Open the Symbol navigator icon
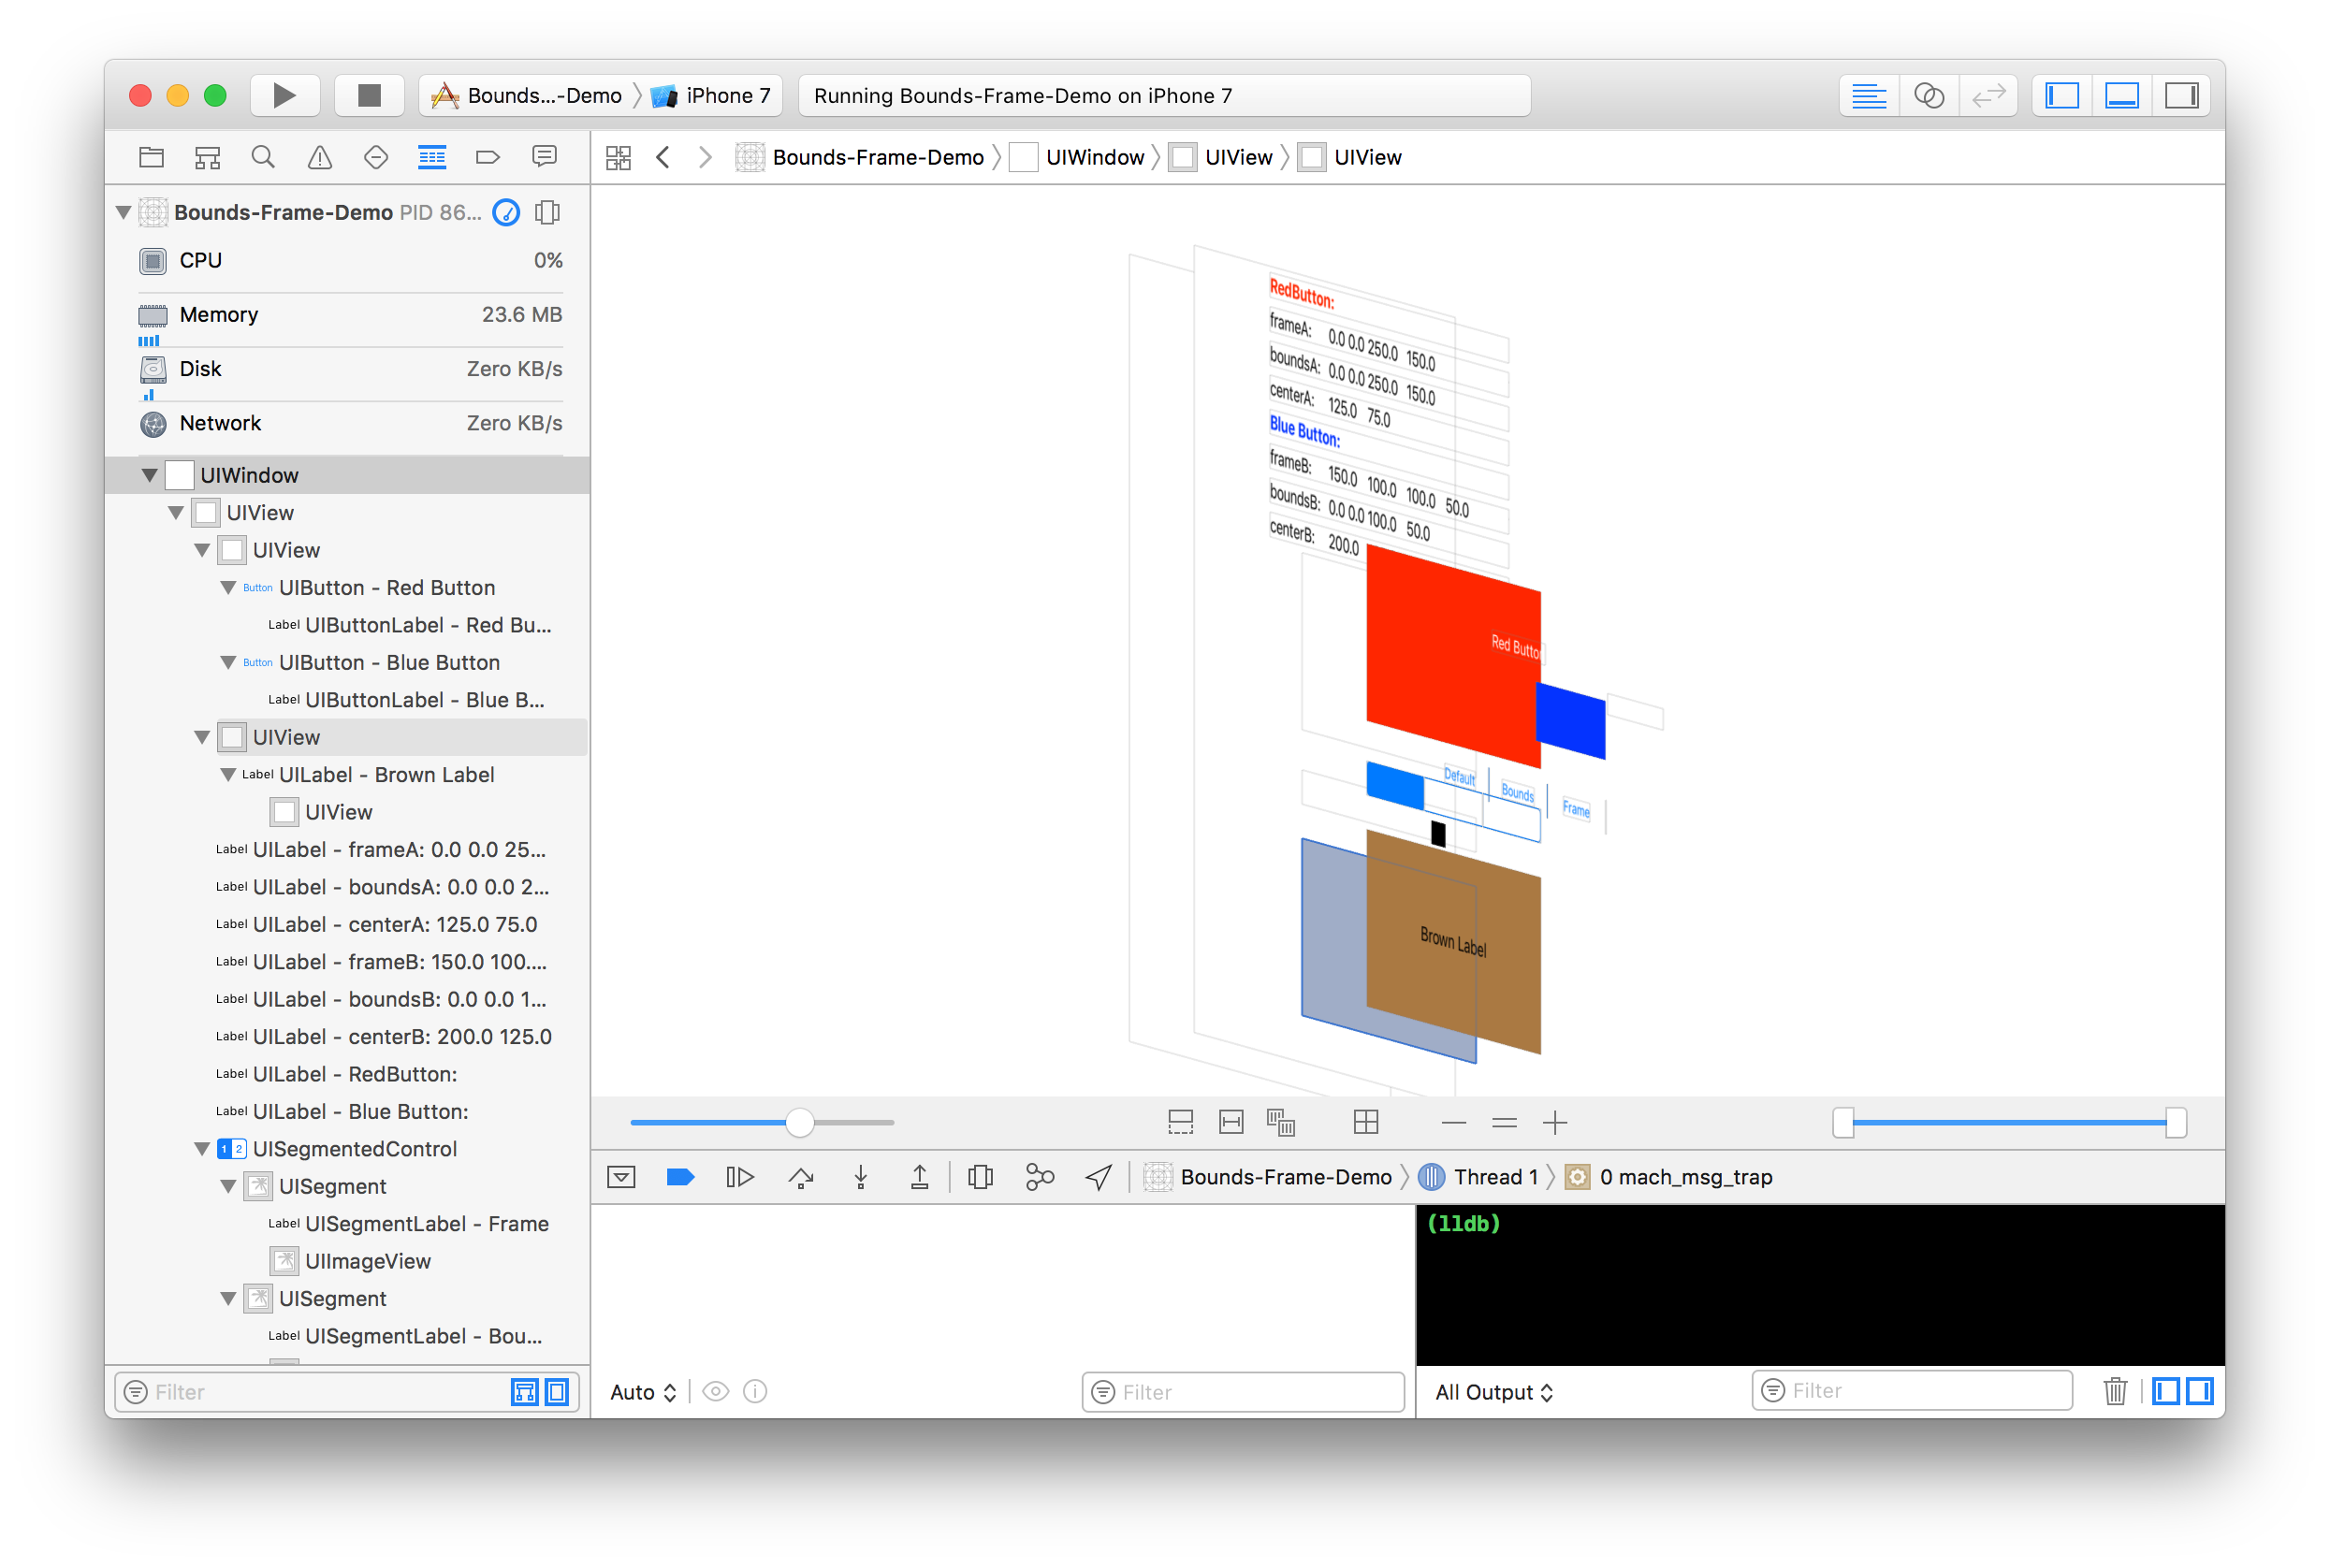The width and height of the screenshot is (2330, 1568). (207, 157)
